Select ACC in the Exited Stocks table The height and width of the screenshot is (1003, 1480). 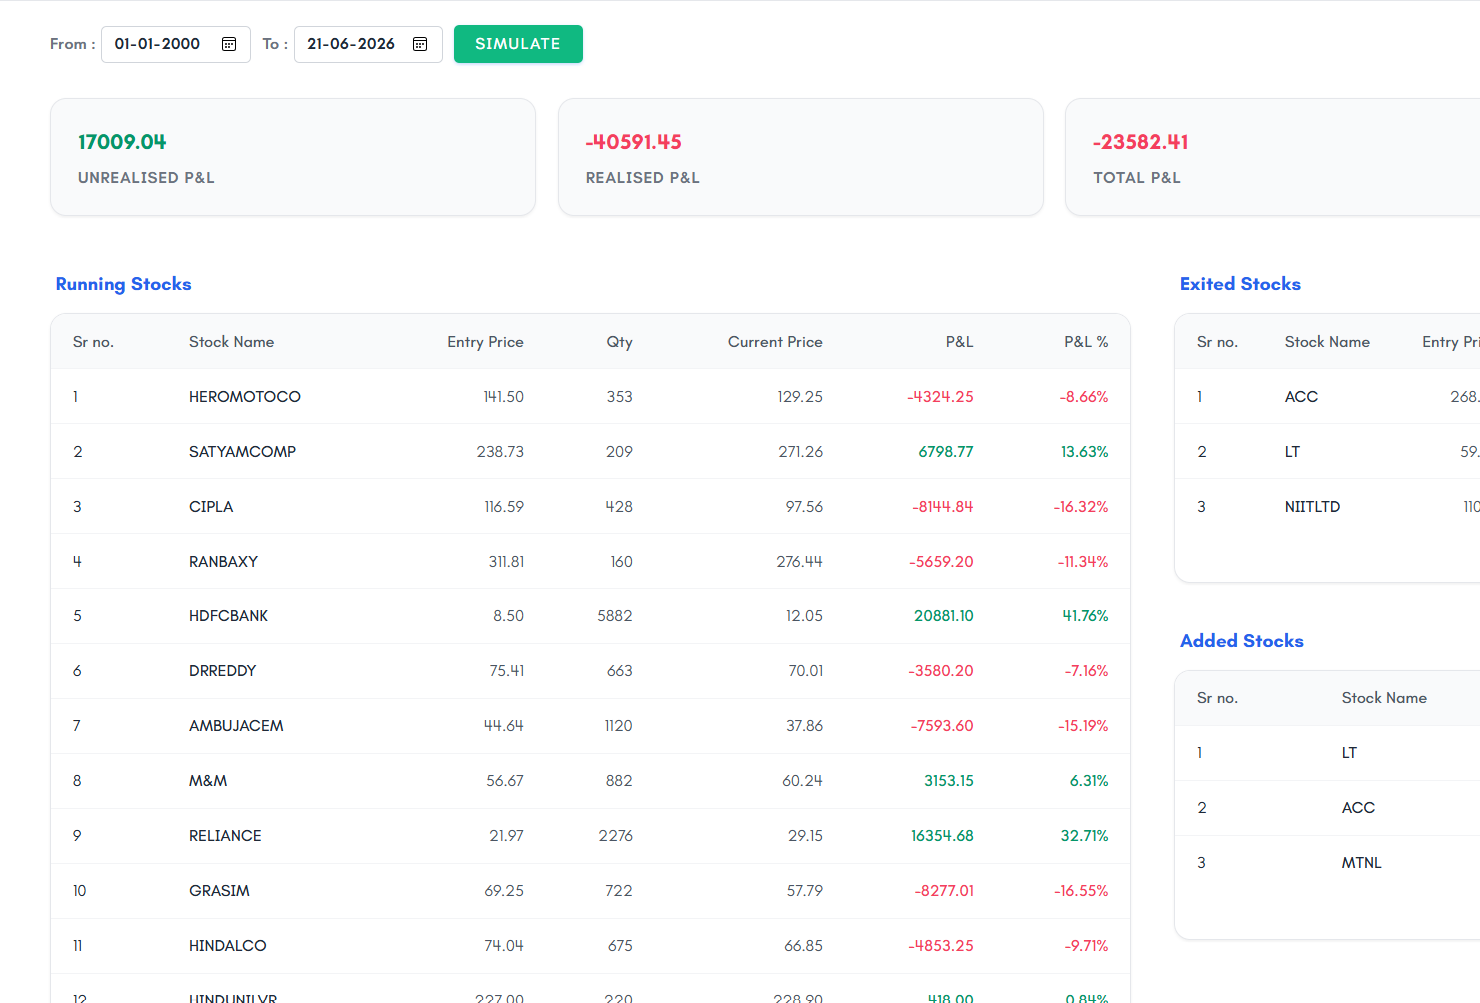[1301, 397]
